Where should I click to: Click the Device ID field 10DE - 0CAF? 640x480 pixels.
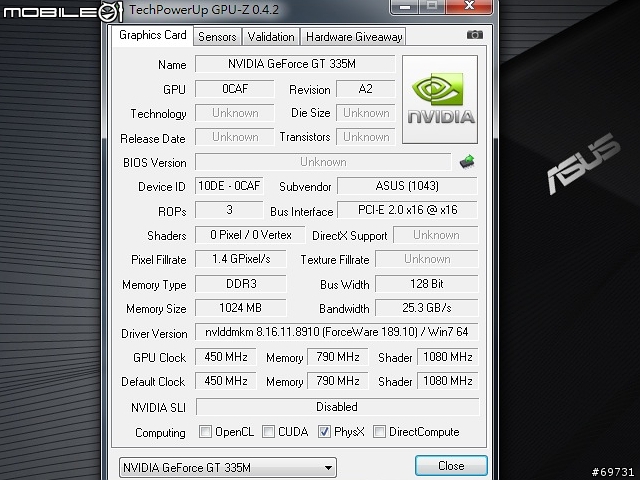(x=229, y=186)
